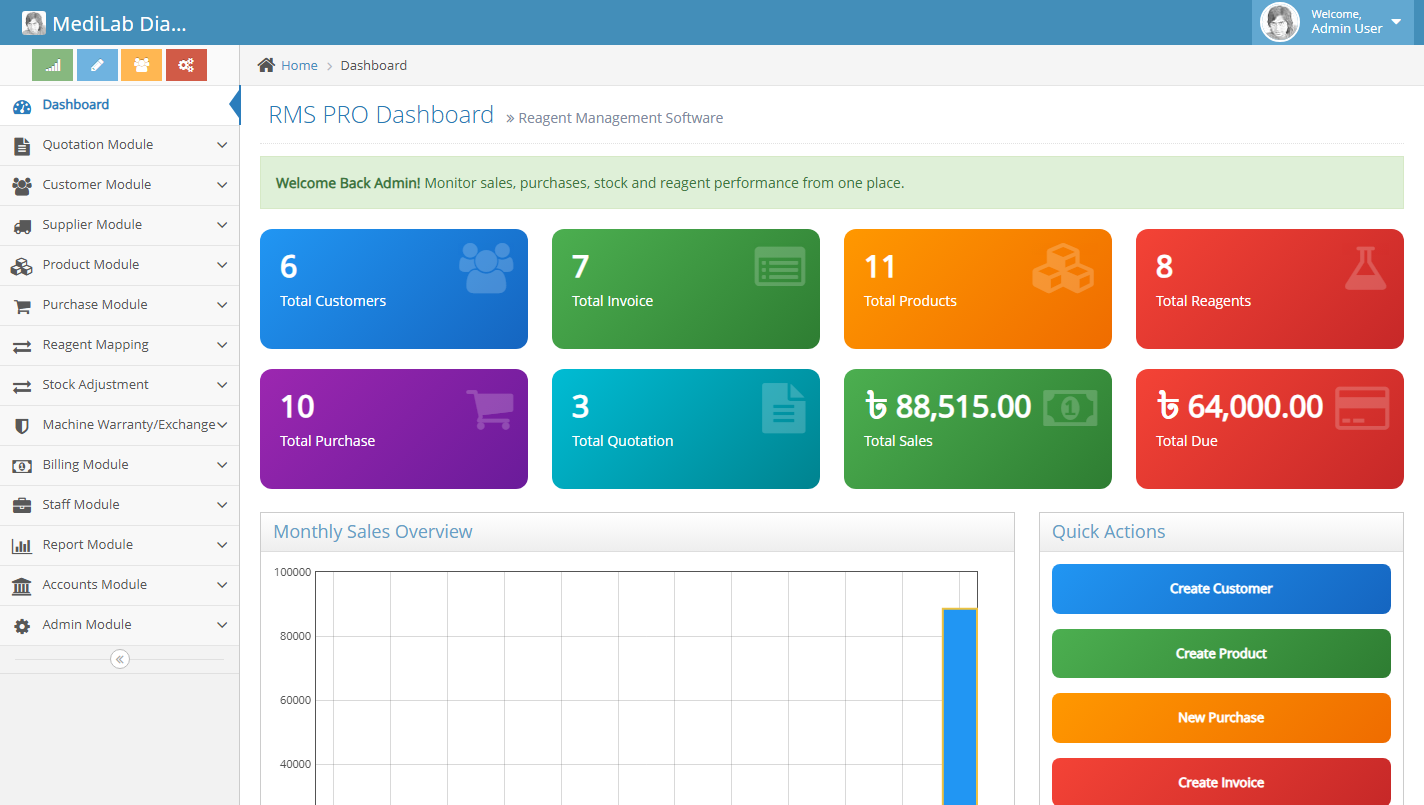Open the Admin User dropdown caret

click(x=1396, y=22)
